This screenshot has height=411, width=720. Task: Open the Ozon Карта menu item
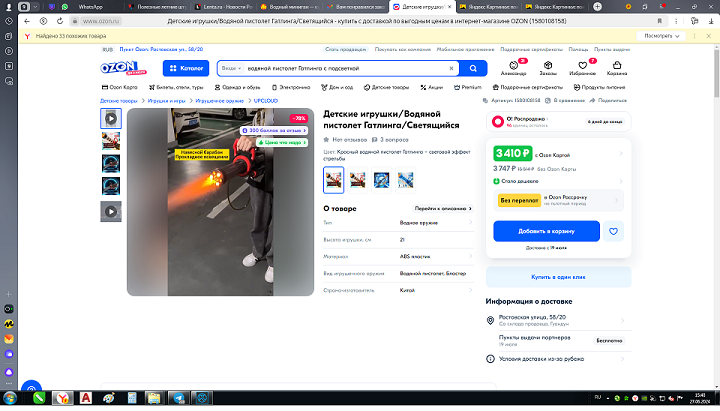point(119,87)
